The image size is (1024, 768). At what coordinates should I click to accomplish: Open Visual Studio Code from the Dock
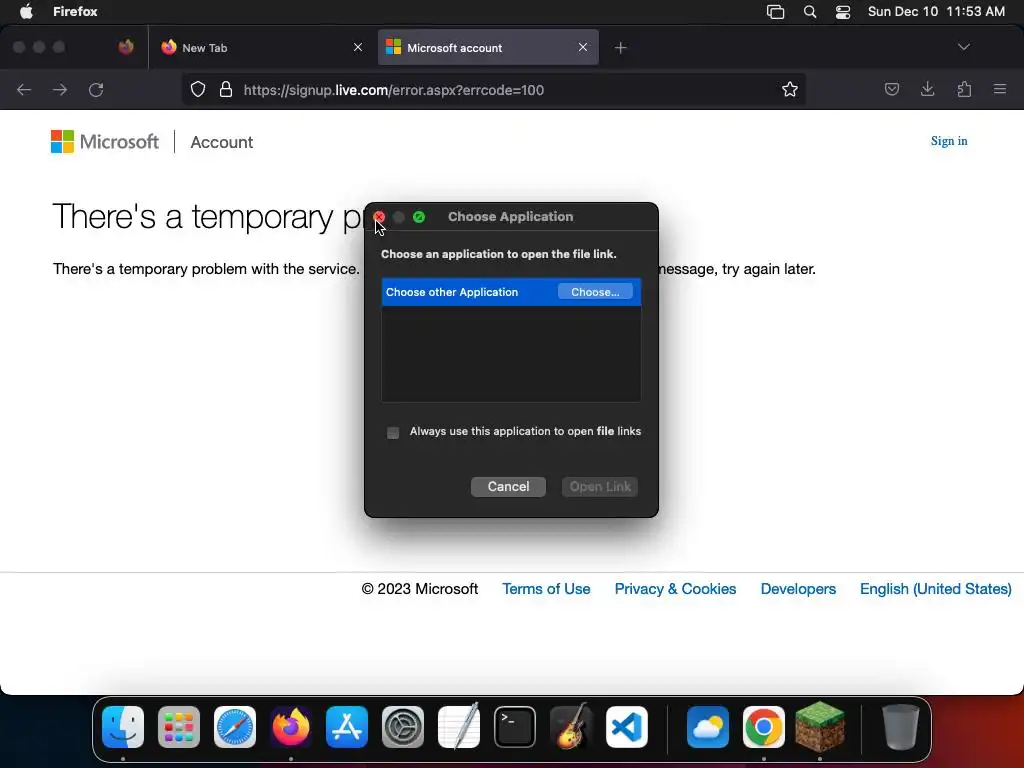(627, 727)
